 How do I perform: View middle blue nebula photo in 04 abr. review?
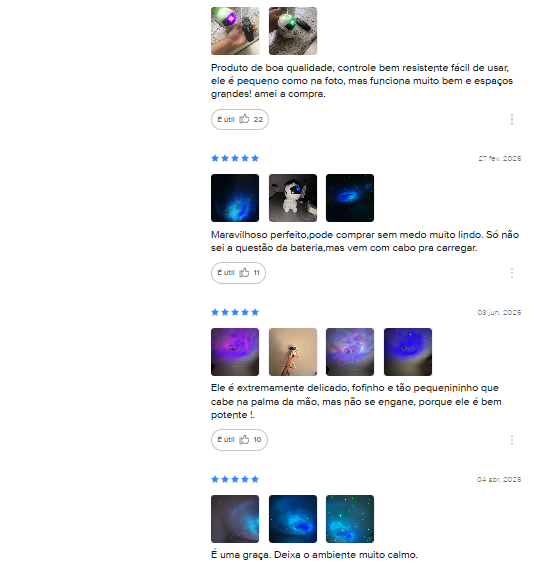pos(293,519)
